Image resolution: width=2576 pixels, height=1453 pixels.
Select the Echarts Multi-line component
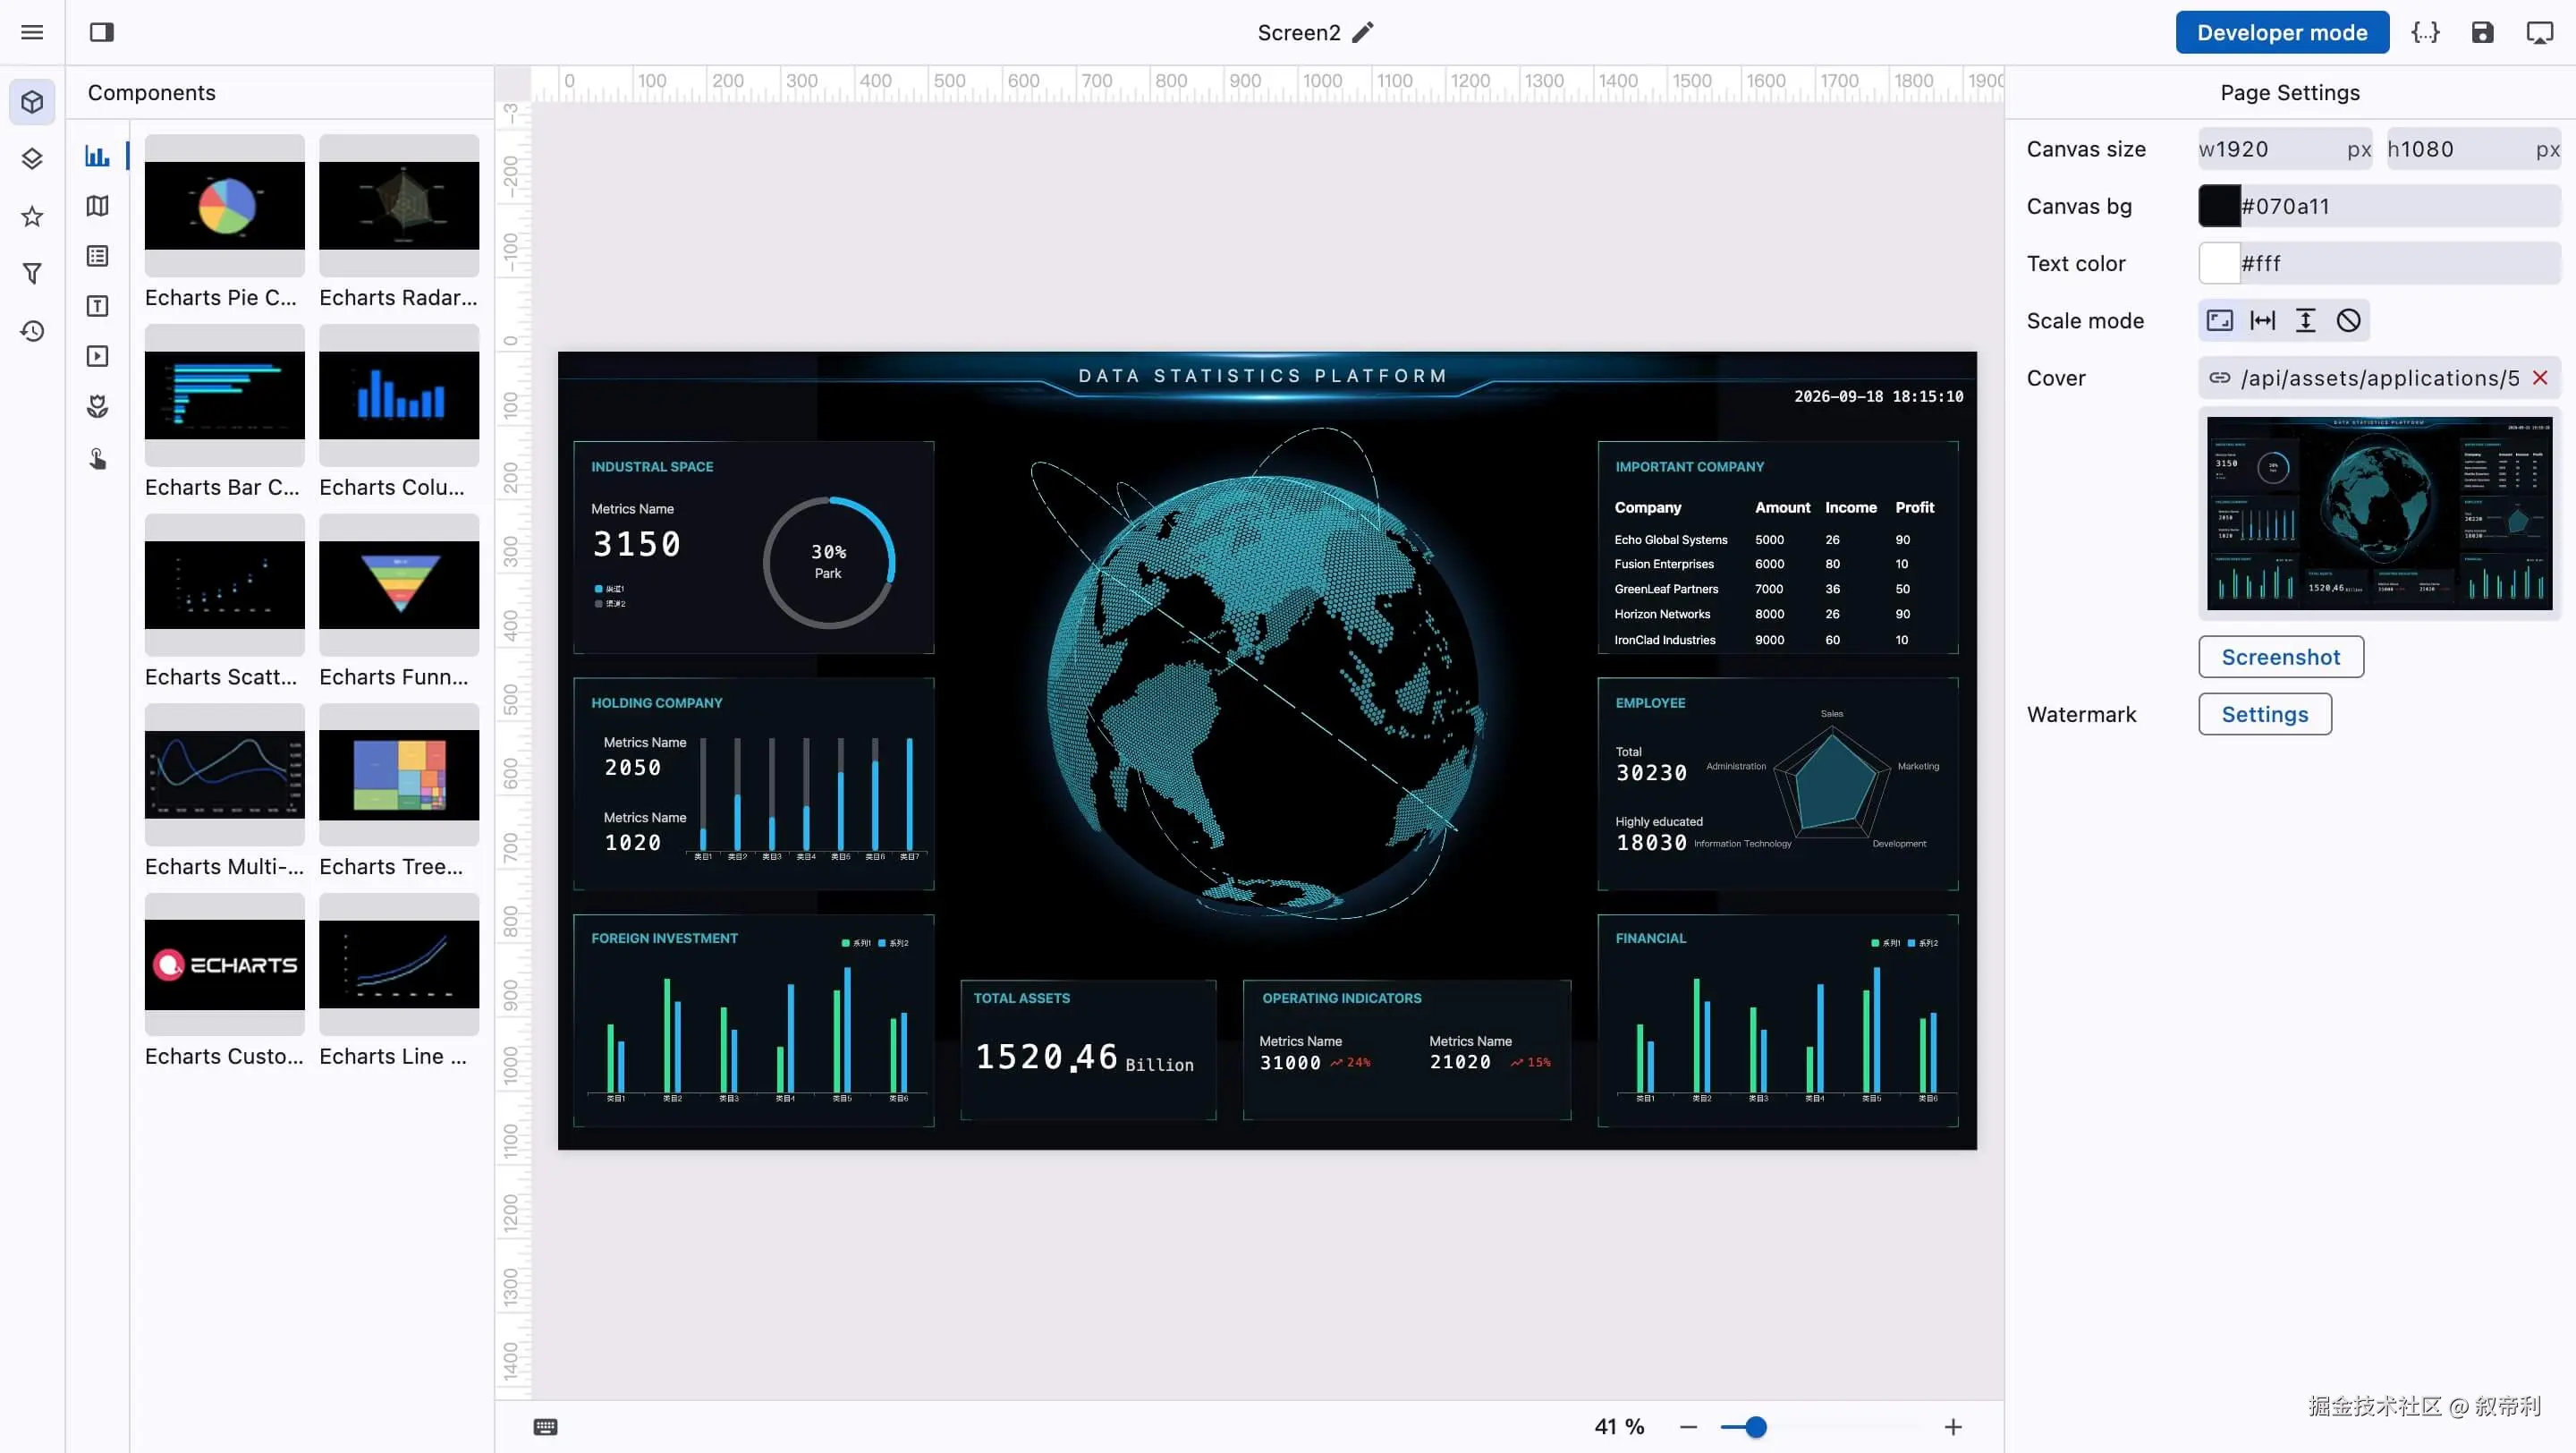pos(225,792)
